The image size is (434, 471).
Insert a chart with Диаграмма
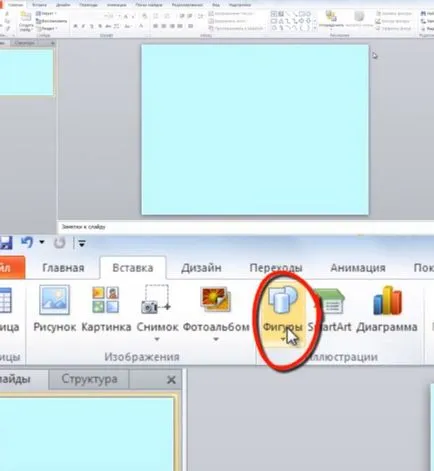(x=387, y=310)
